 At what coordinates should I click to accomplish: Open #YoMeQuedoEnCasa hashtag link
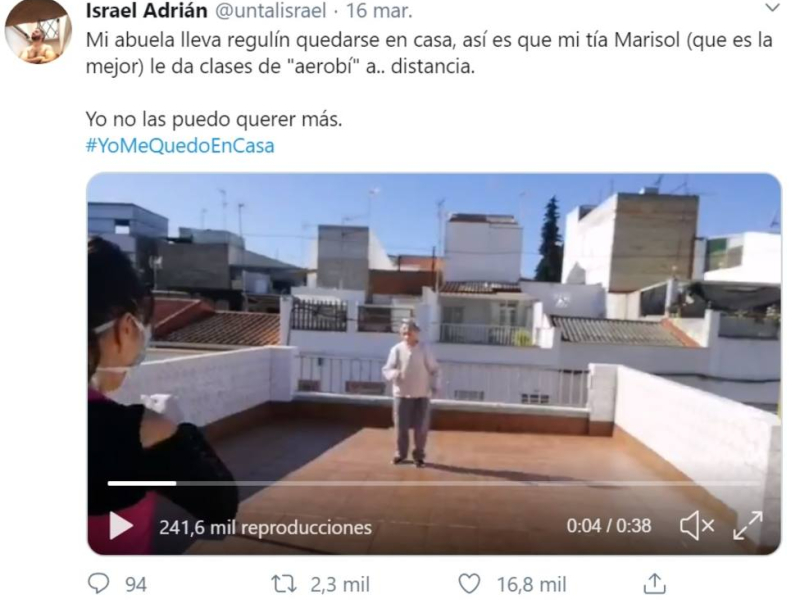point(180,146)
